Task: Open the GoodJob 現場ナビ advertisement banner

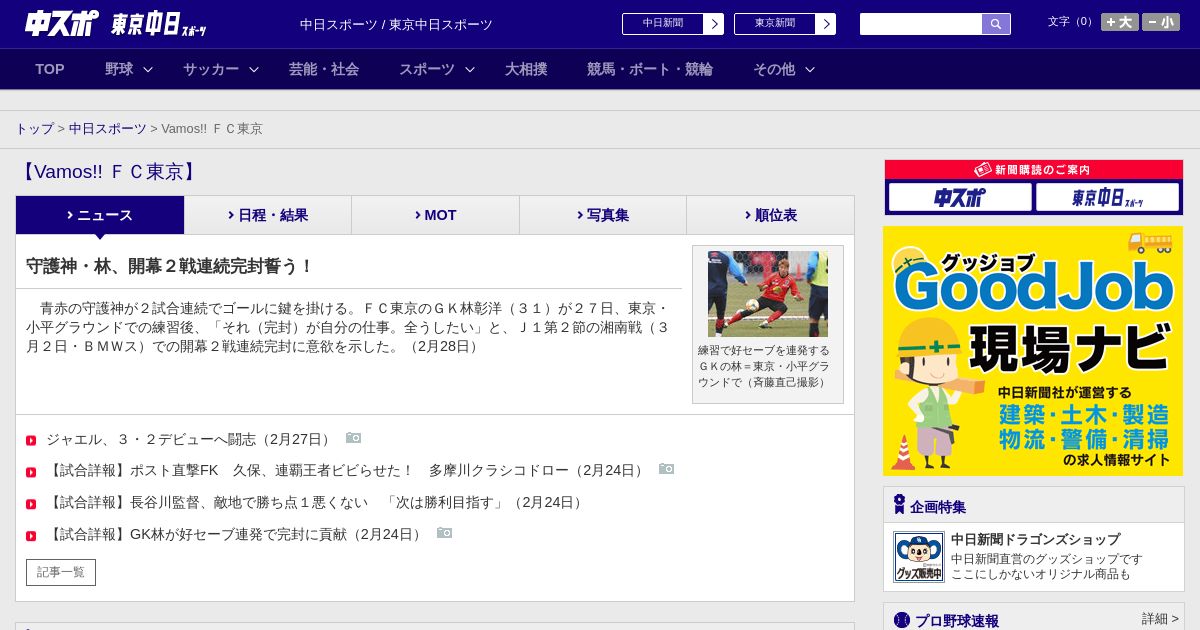Action: [x=1033, y=351]
